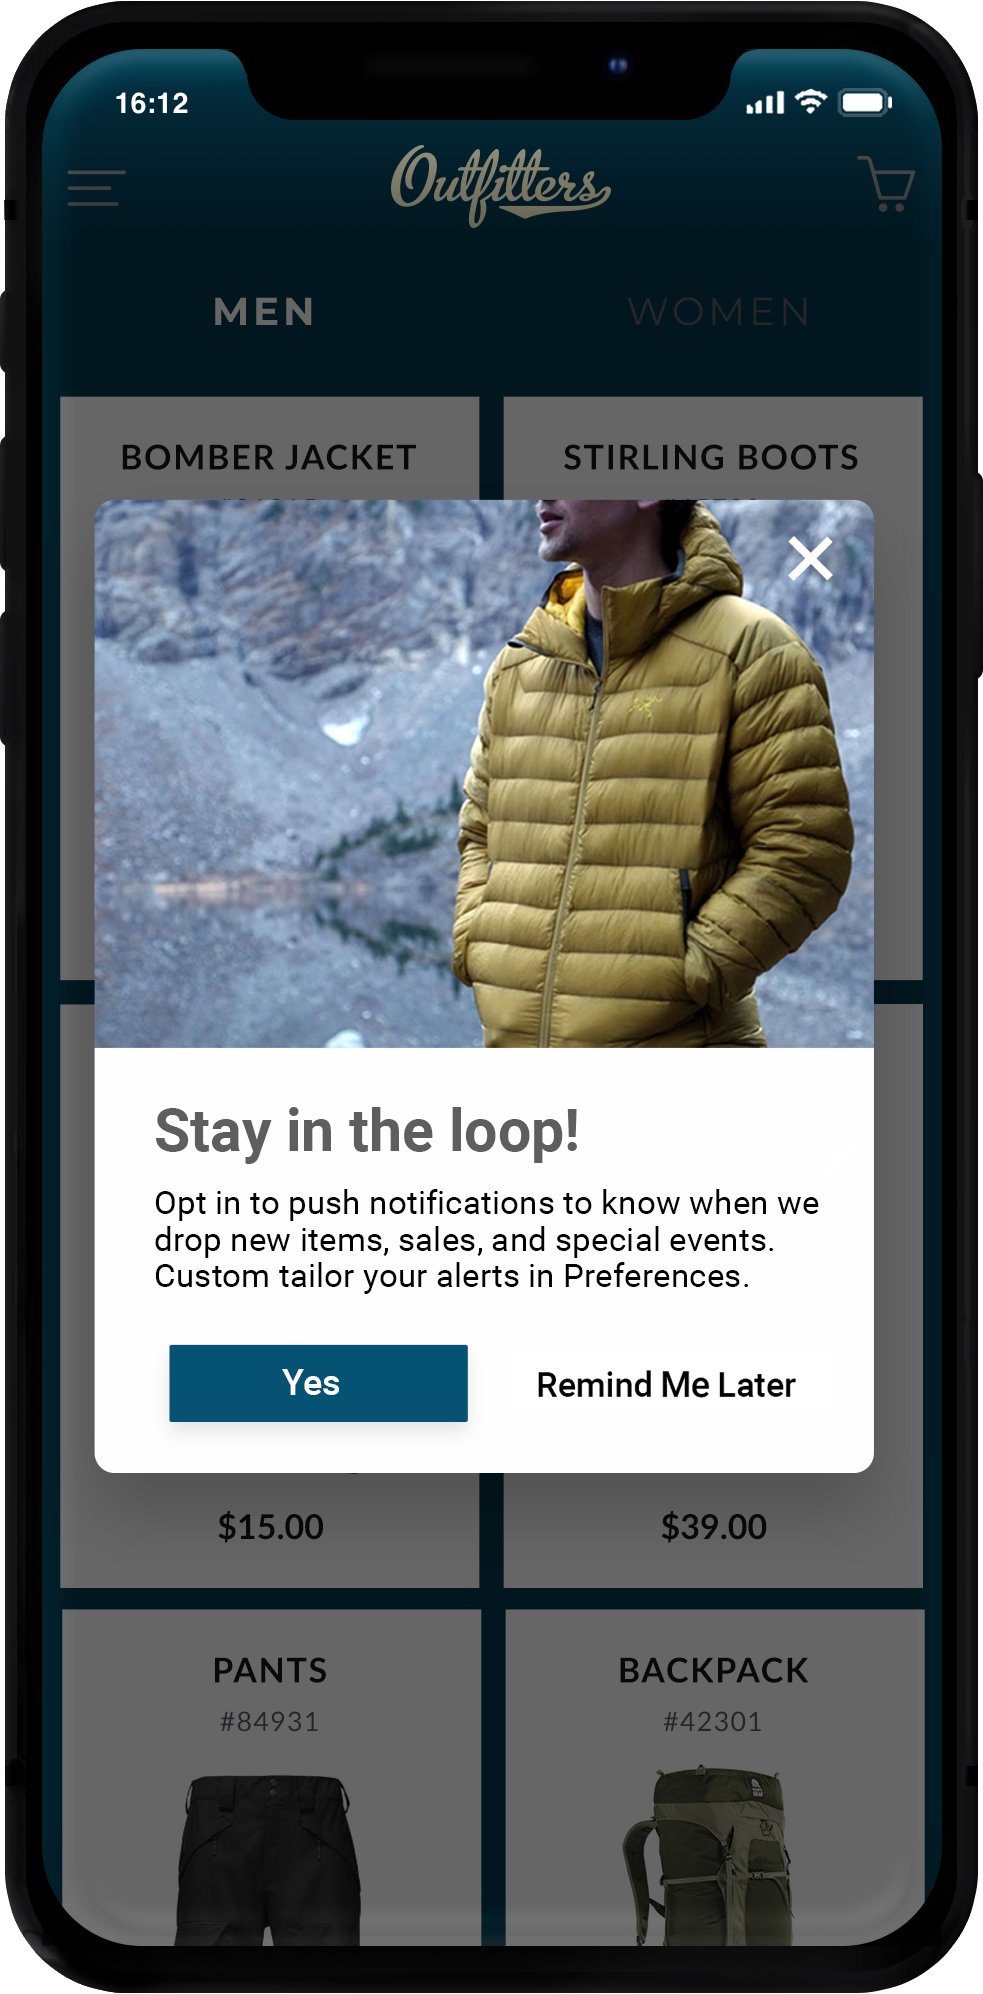This screenshot has height=1994, width=983.
Task: Close the popup with the X icon
Action: (x=810, y=559)
